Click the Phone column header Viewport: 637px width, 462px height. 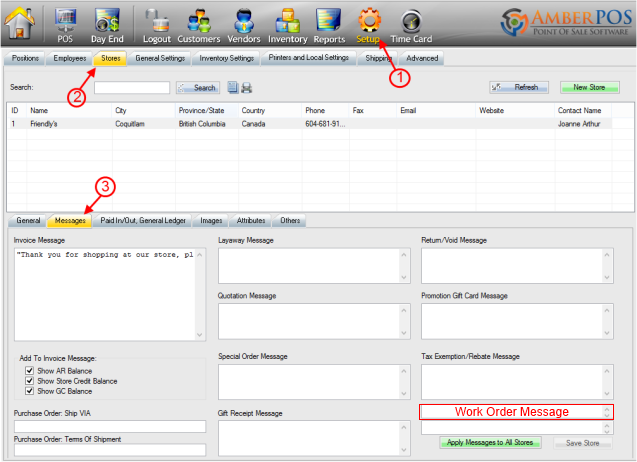[325, 110]
